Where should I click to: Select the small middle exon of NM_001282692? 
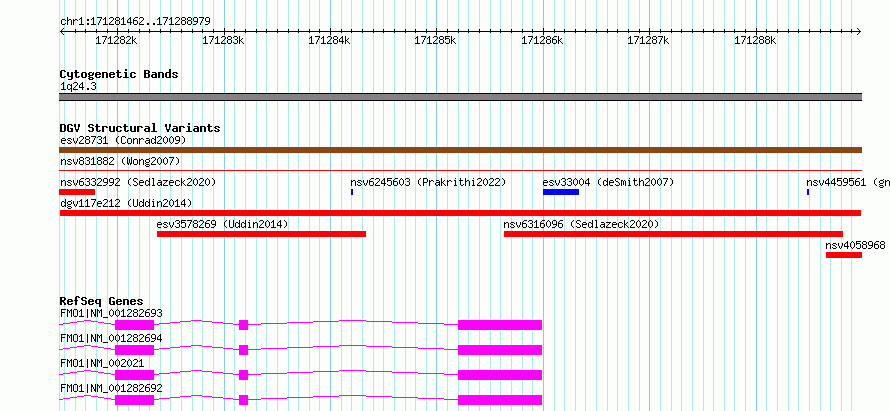244,400
